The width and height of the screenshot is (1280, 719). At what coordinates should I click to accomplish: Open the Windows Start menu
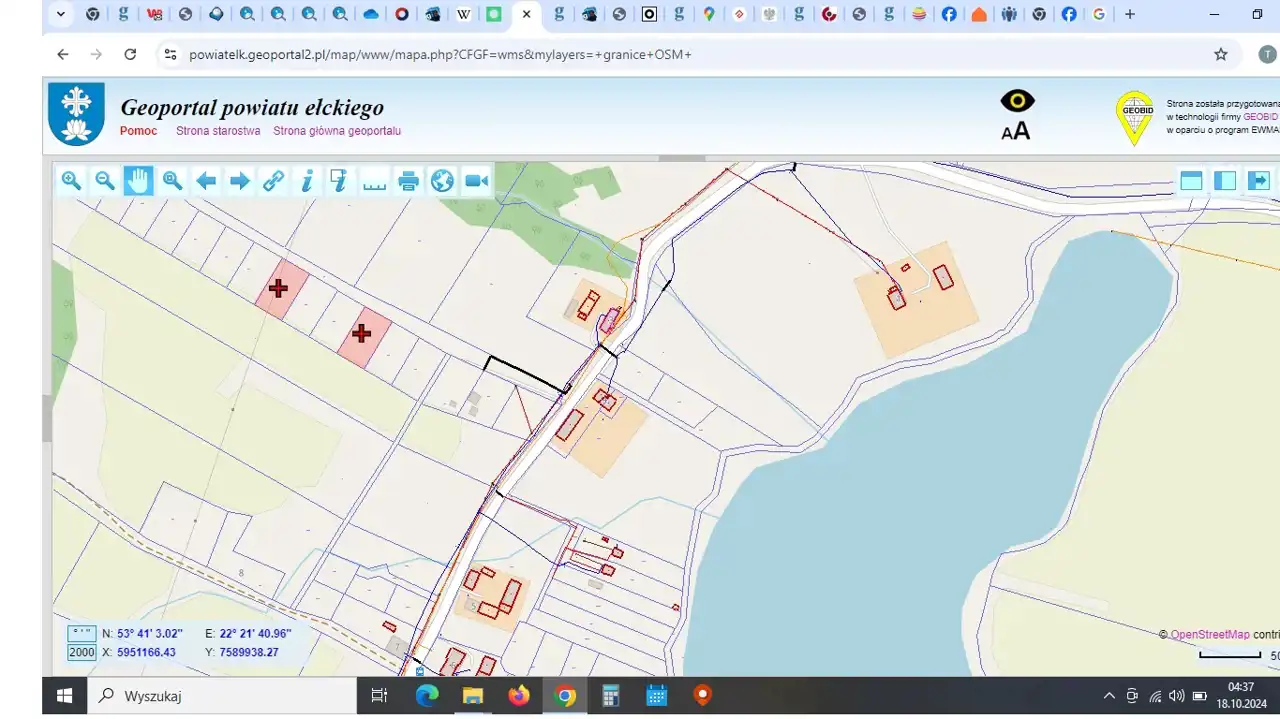point(65,695)
